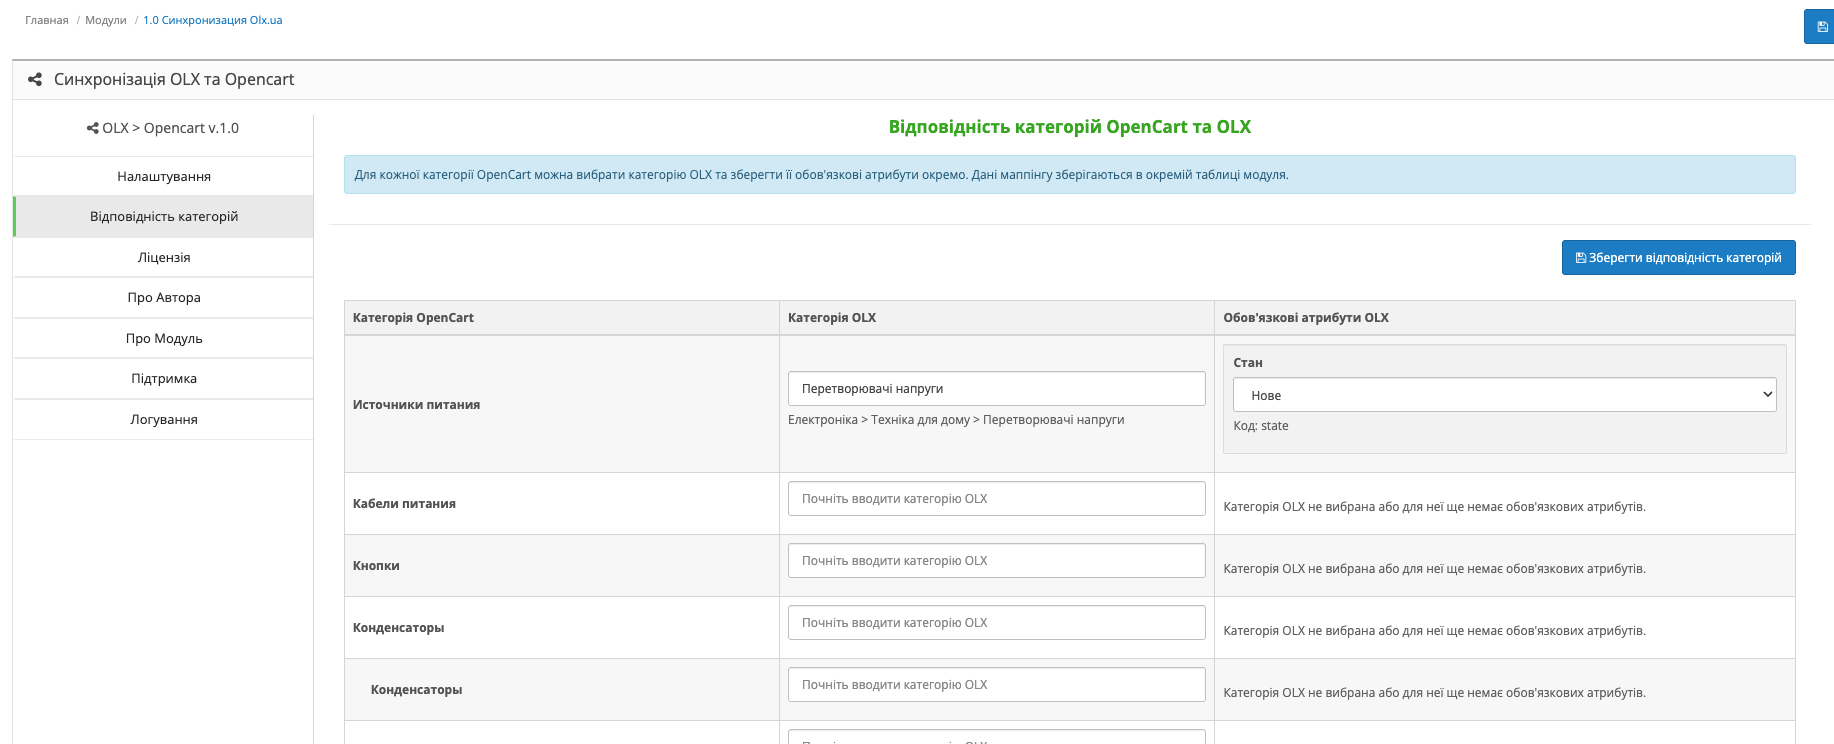
Task: Open the 1.0 Синхронизация Olx.ua breadcrumb
Action: point(213,20)
